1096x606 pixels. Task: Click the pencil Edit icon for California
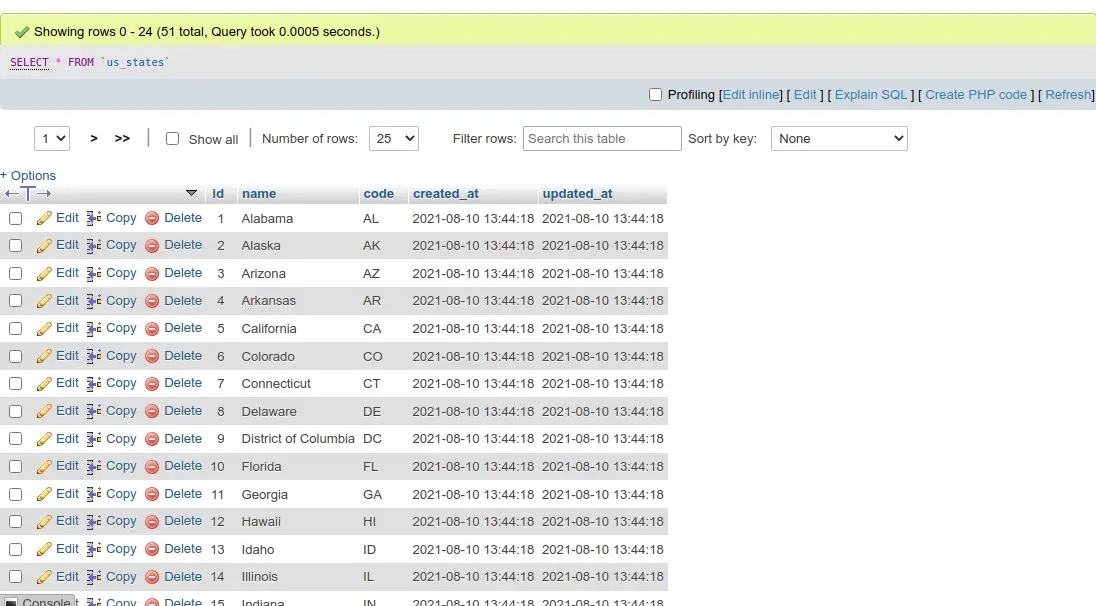44,329
